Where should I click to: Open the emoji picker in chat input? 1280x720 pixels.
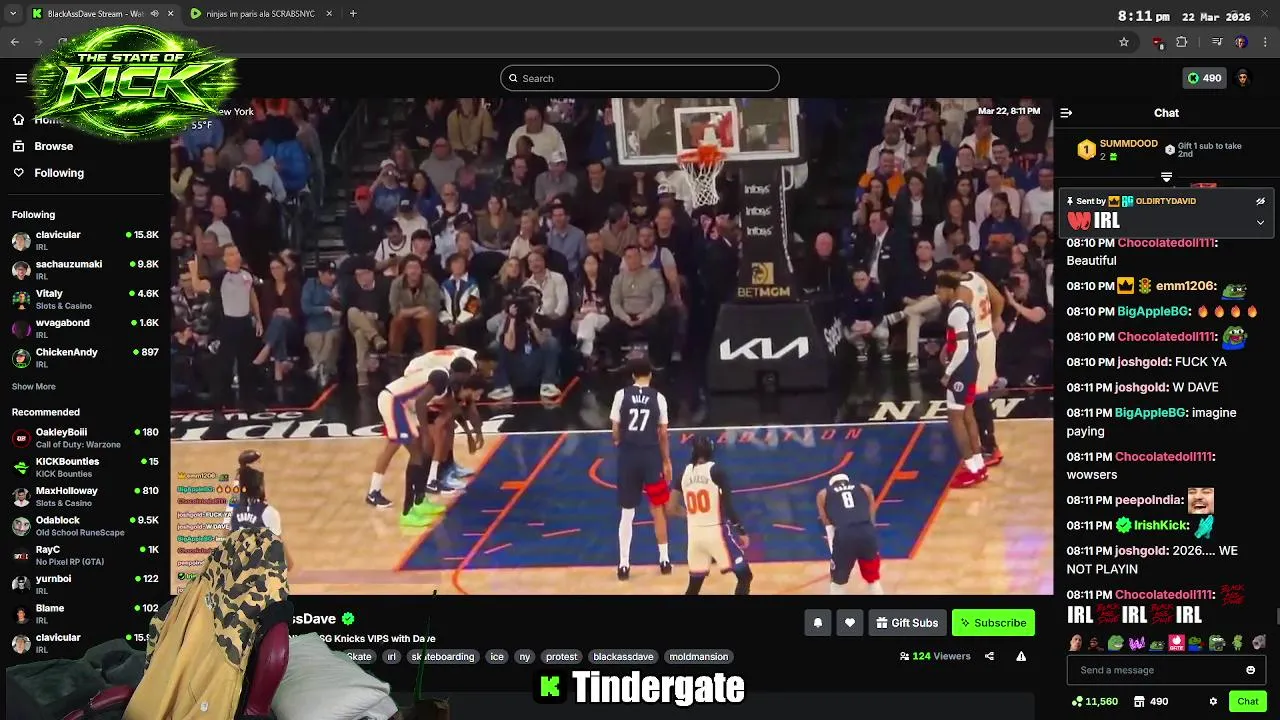(x=1250, y=670)
